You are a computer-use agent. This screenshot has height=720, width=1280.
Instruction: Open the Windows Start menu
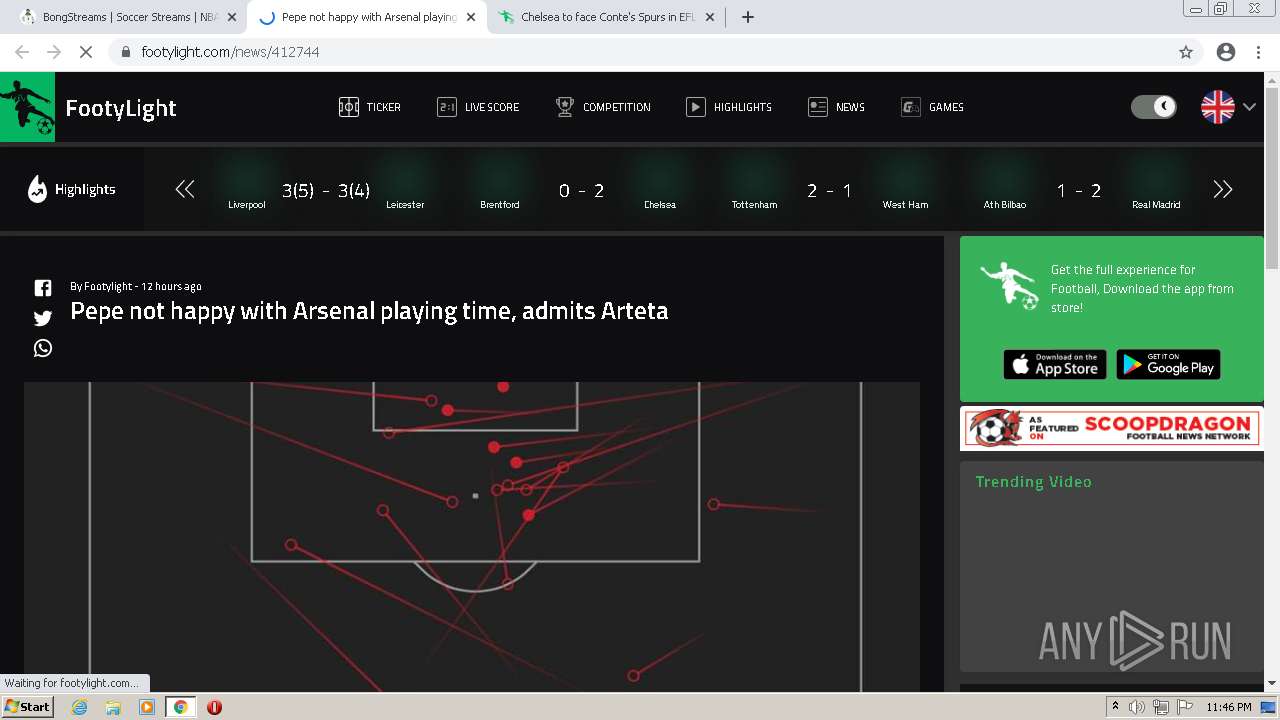[28, 706]
